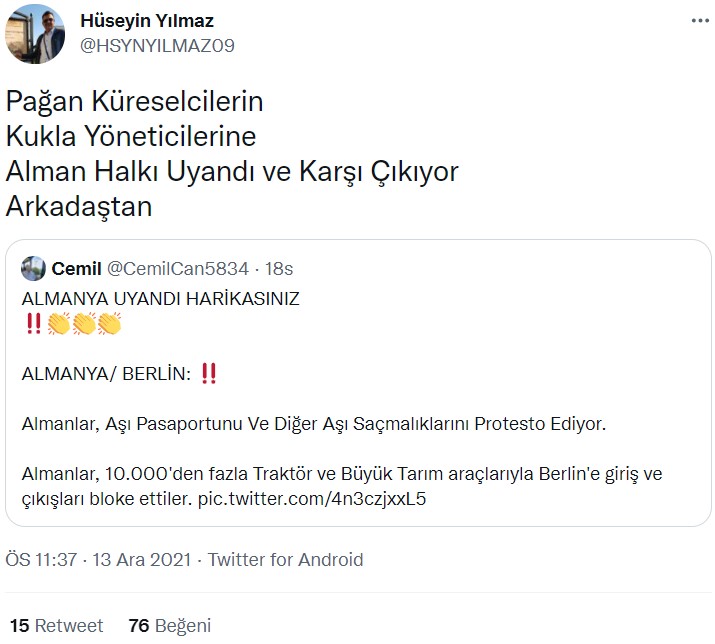Click the clapping hands emojis
The width and height of the screenshot is (715, 644).
click(83, 323)
